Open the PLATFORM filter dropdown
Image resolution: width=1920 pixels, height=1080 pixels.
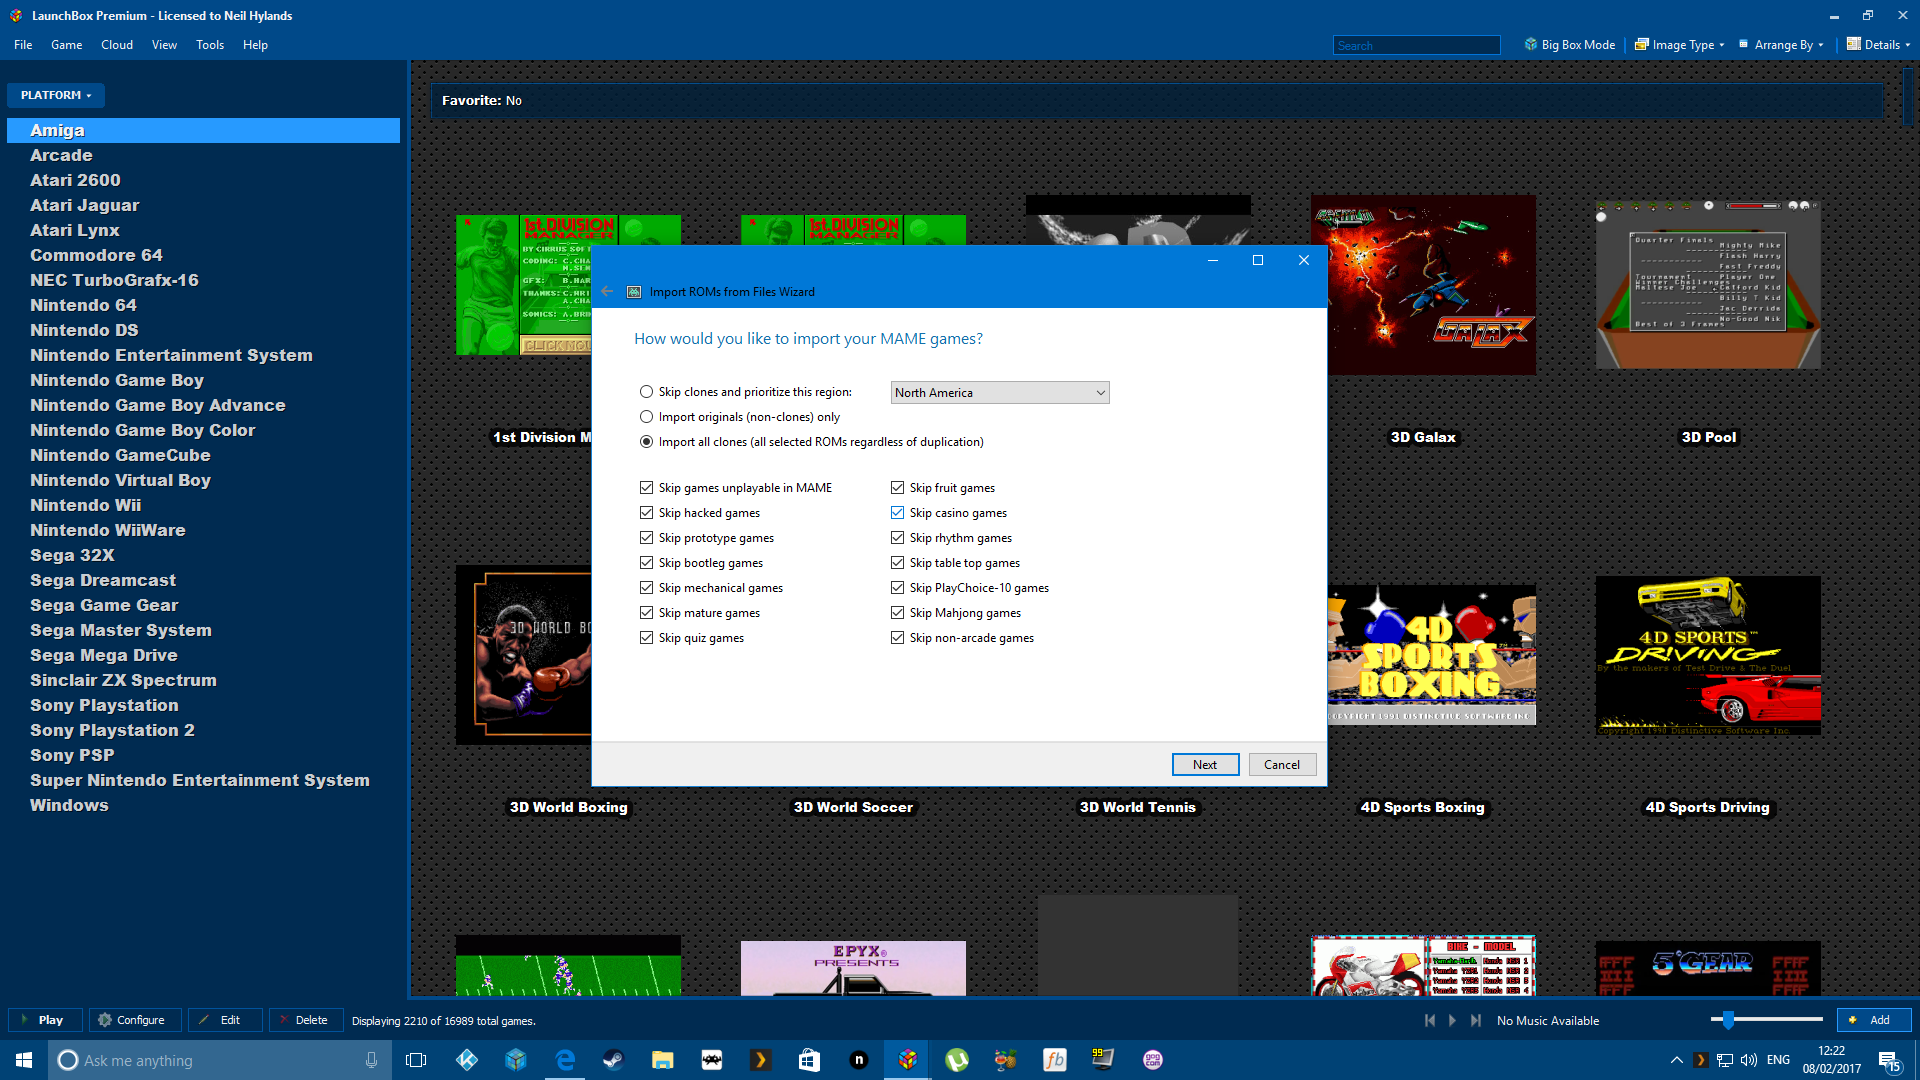[x=56, y=95]
